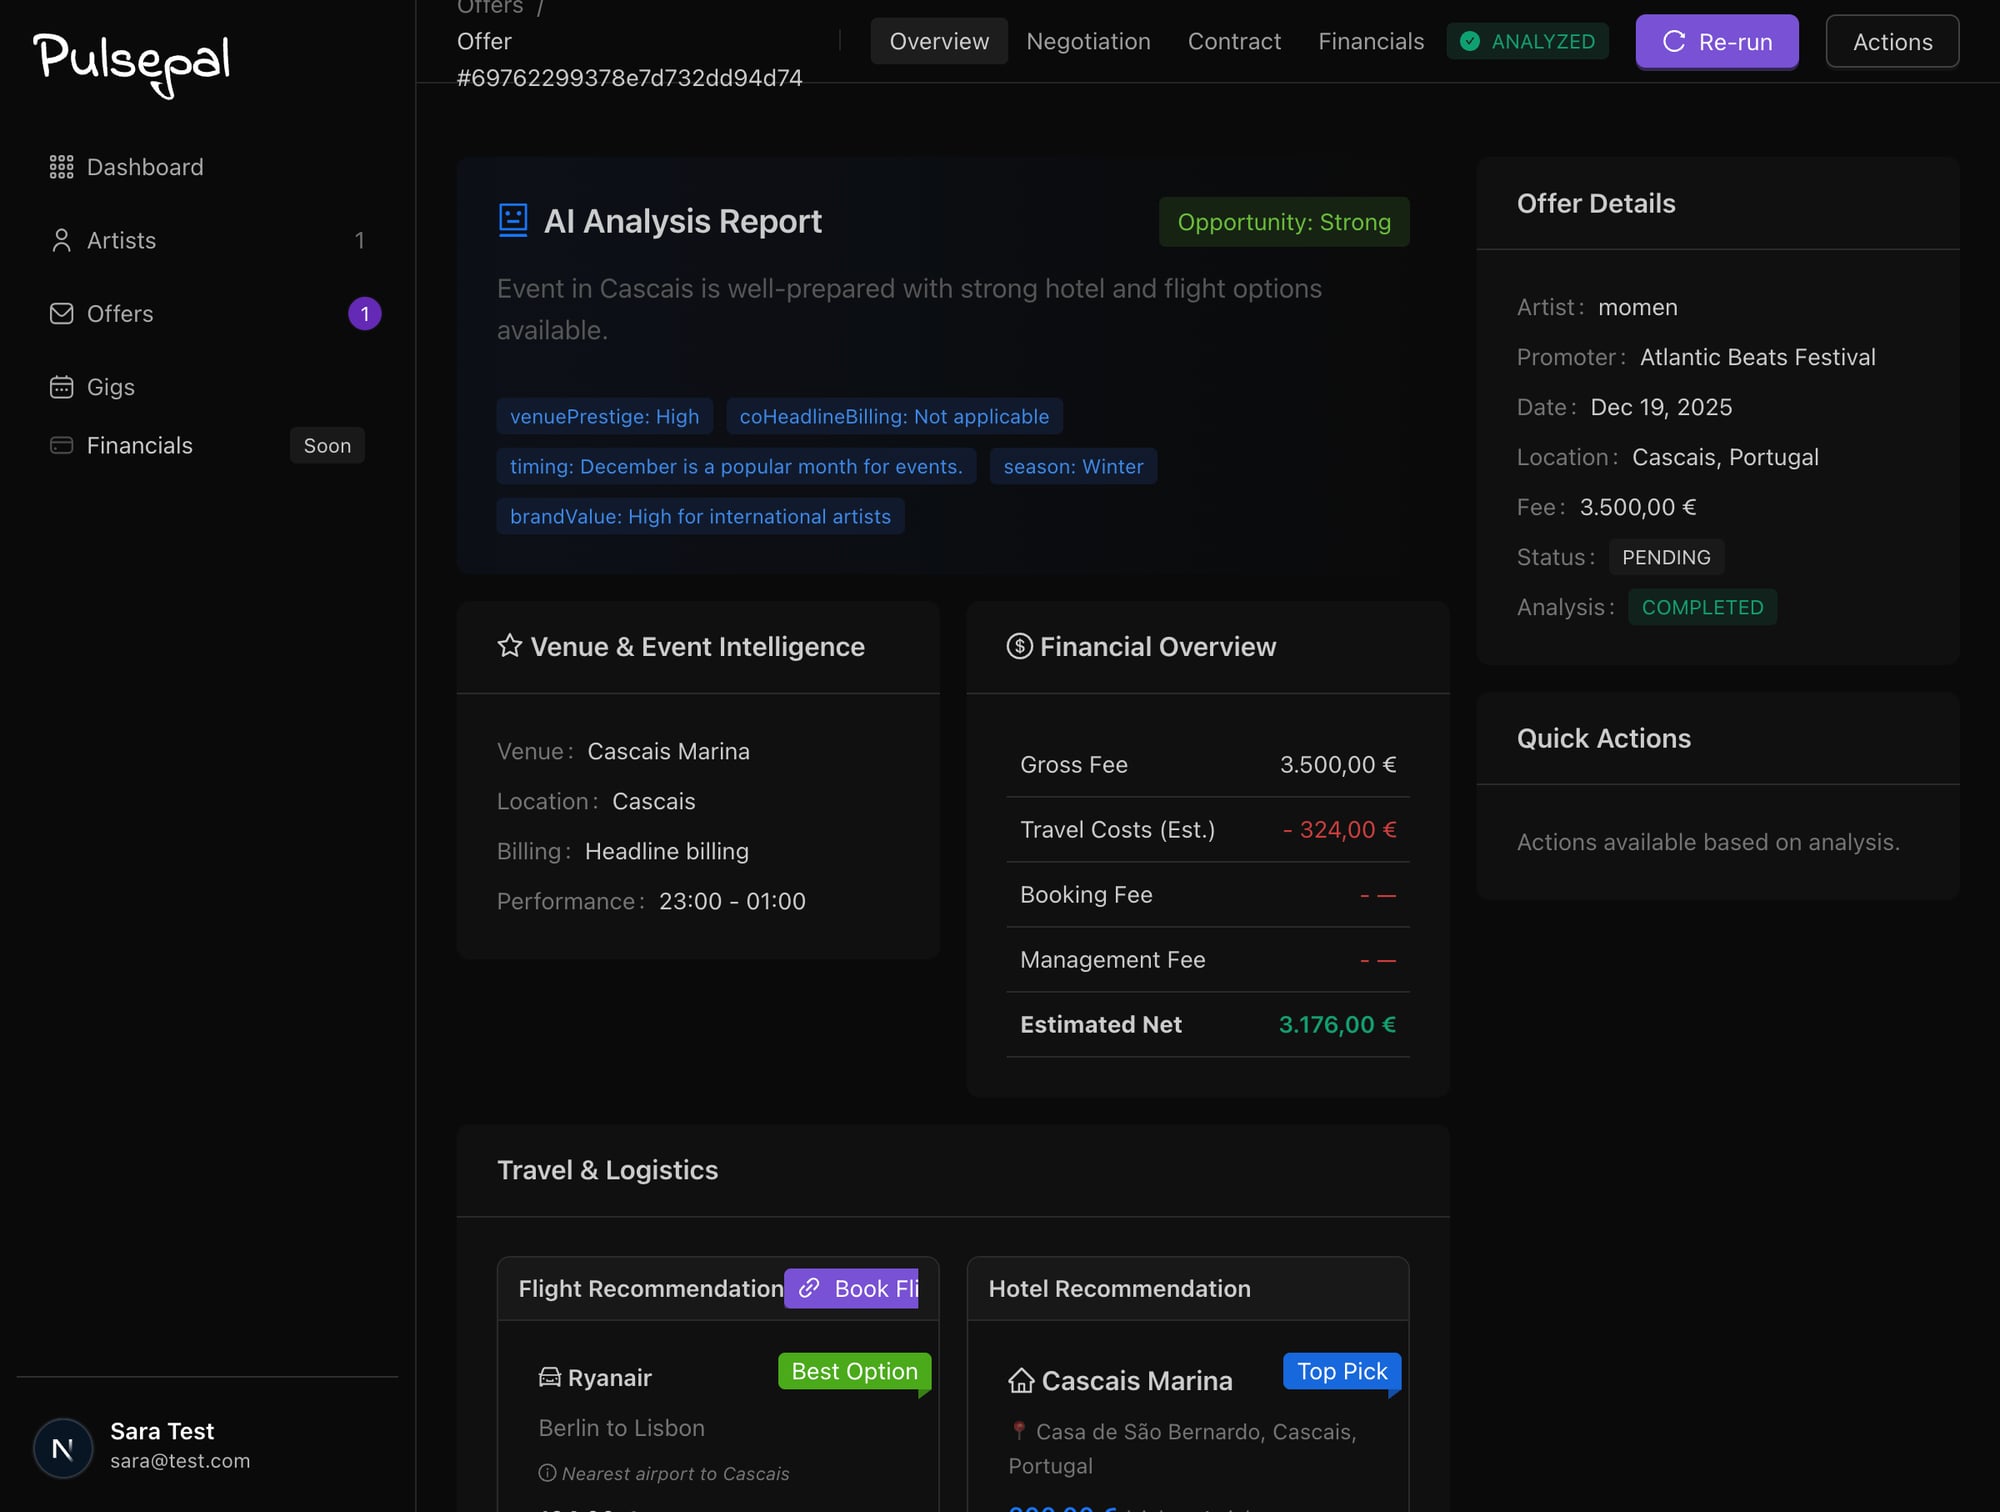The width and height of the screenshot is (2000, 1512).
Task: Select the Financials card icon in sidebar
Action: 61,445
